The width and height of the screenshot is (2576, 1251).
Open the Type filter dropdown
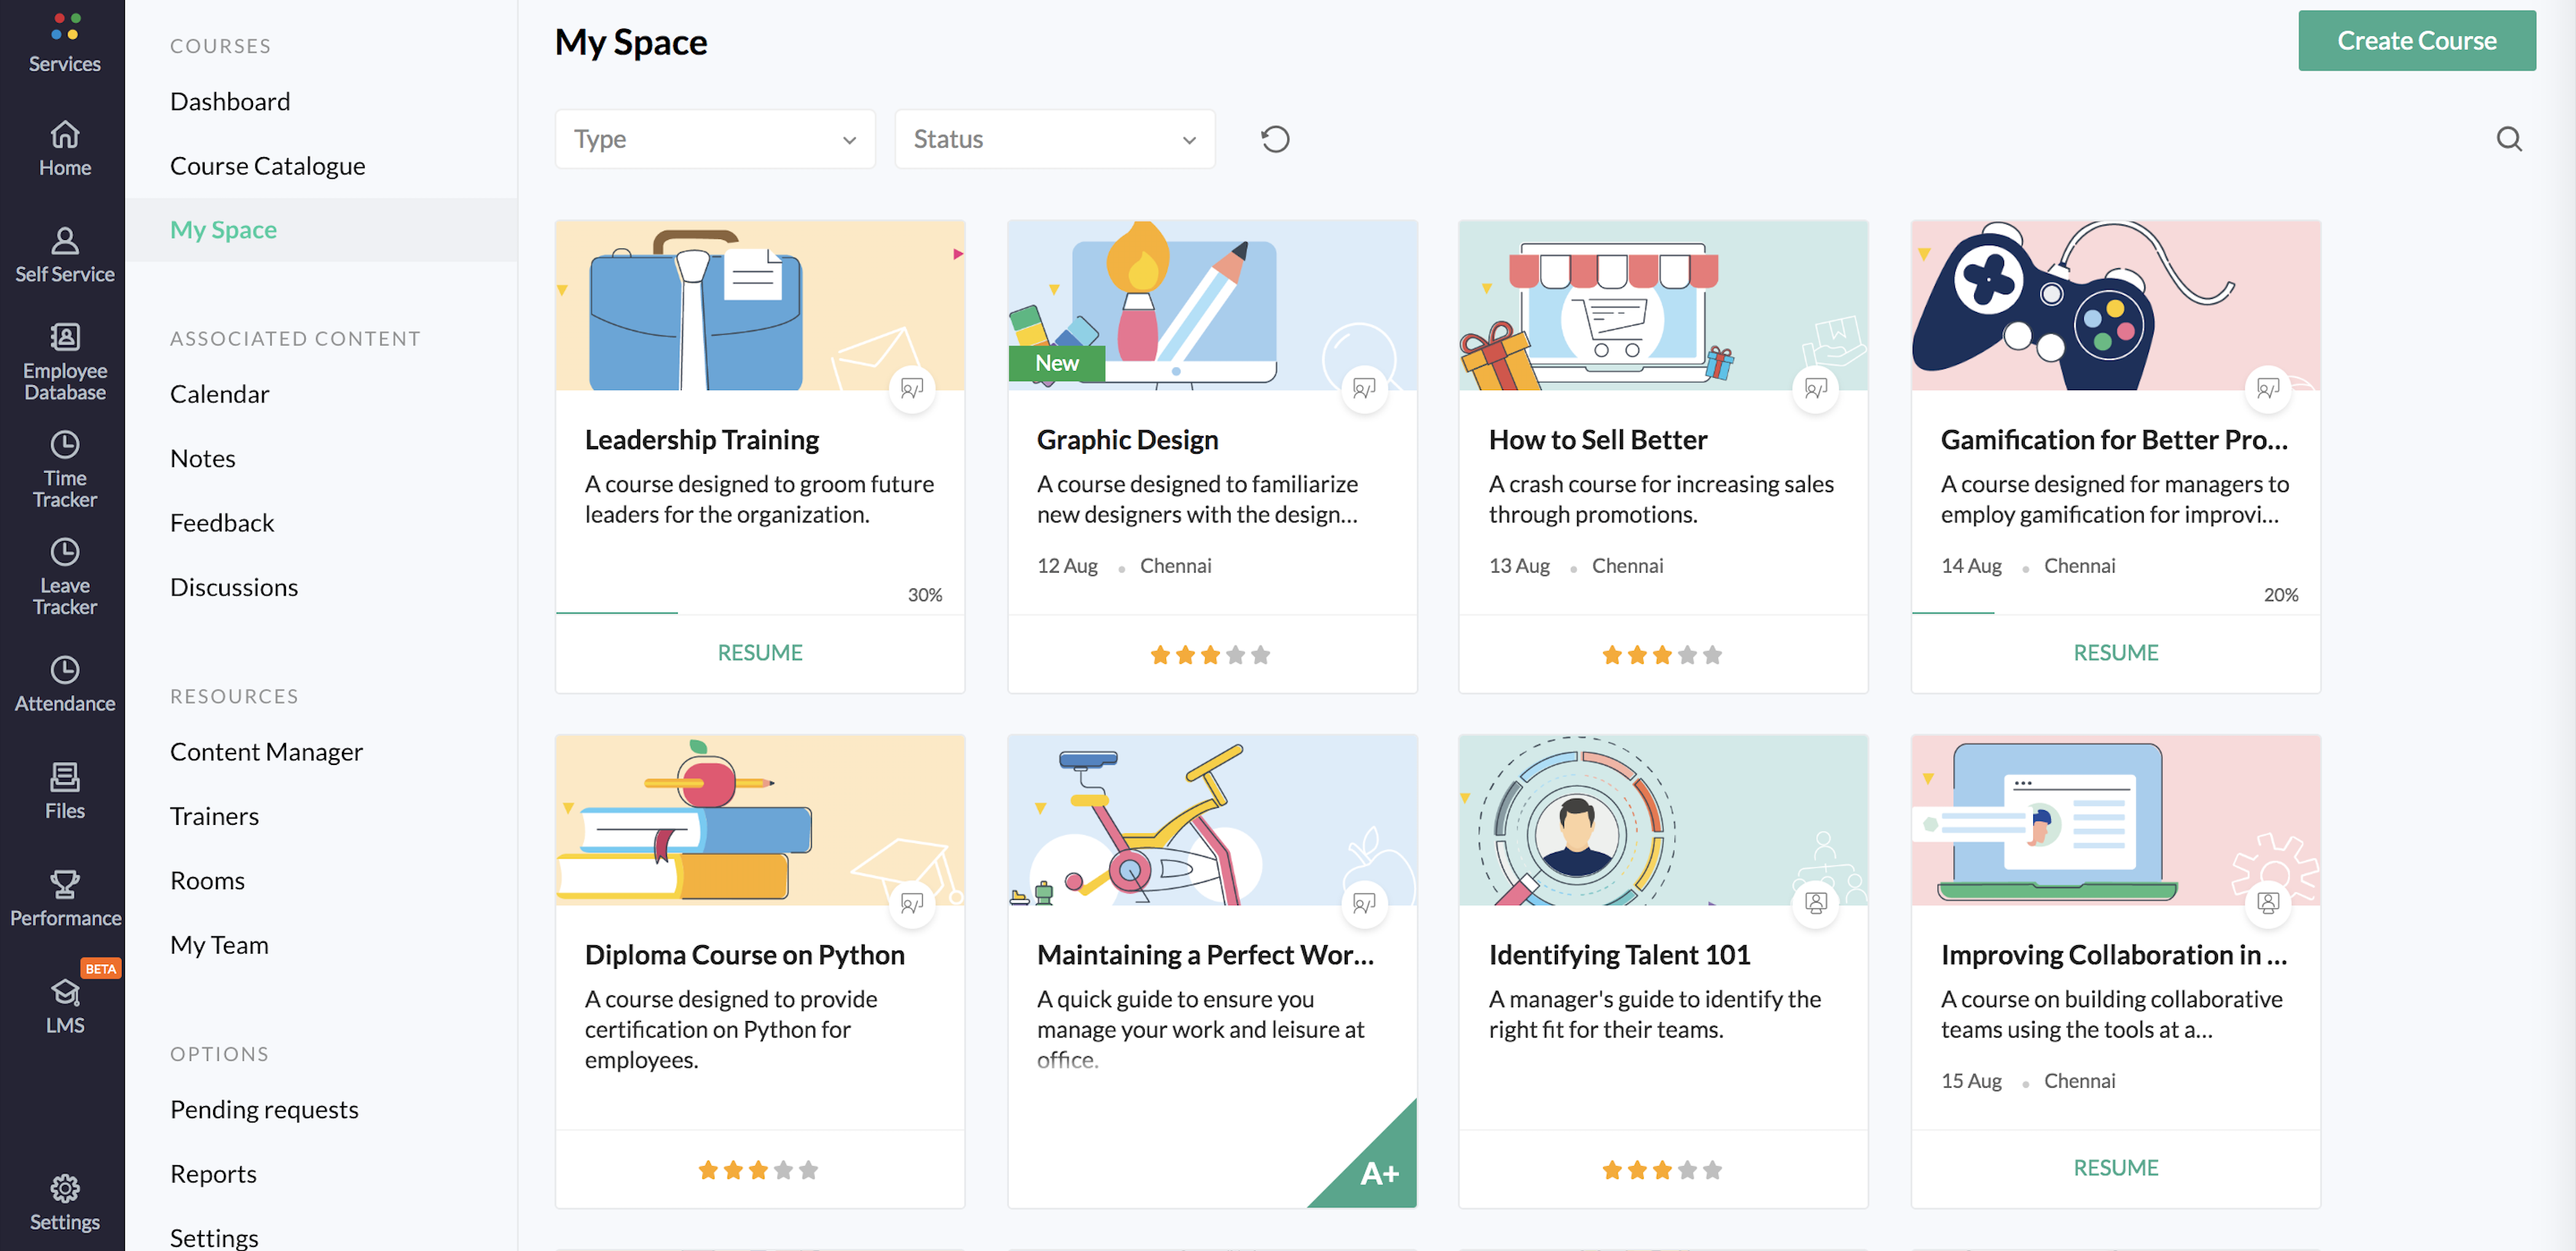pyautogui.click(x=713, y=138)
